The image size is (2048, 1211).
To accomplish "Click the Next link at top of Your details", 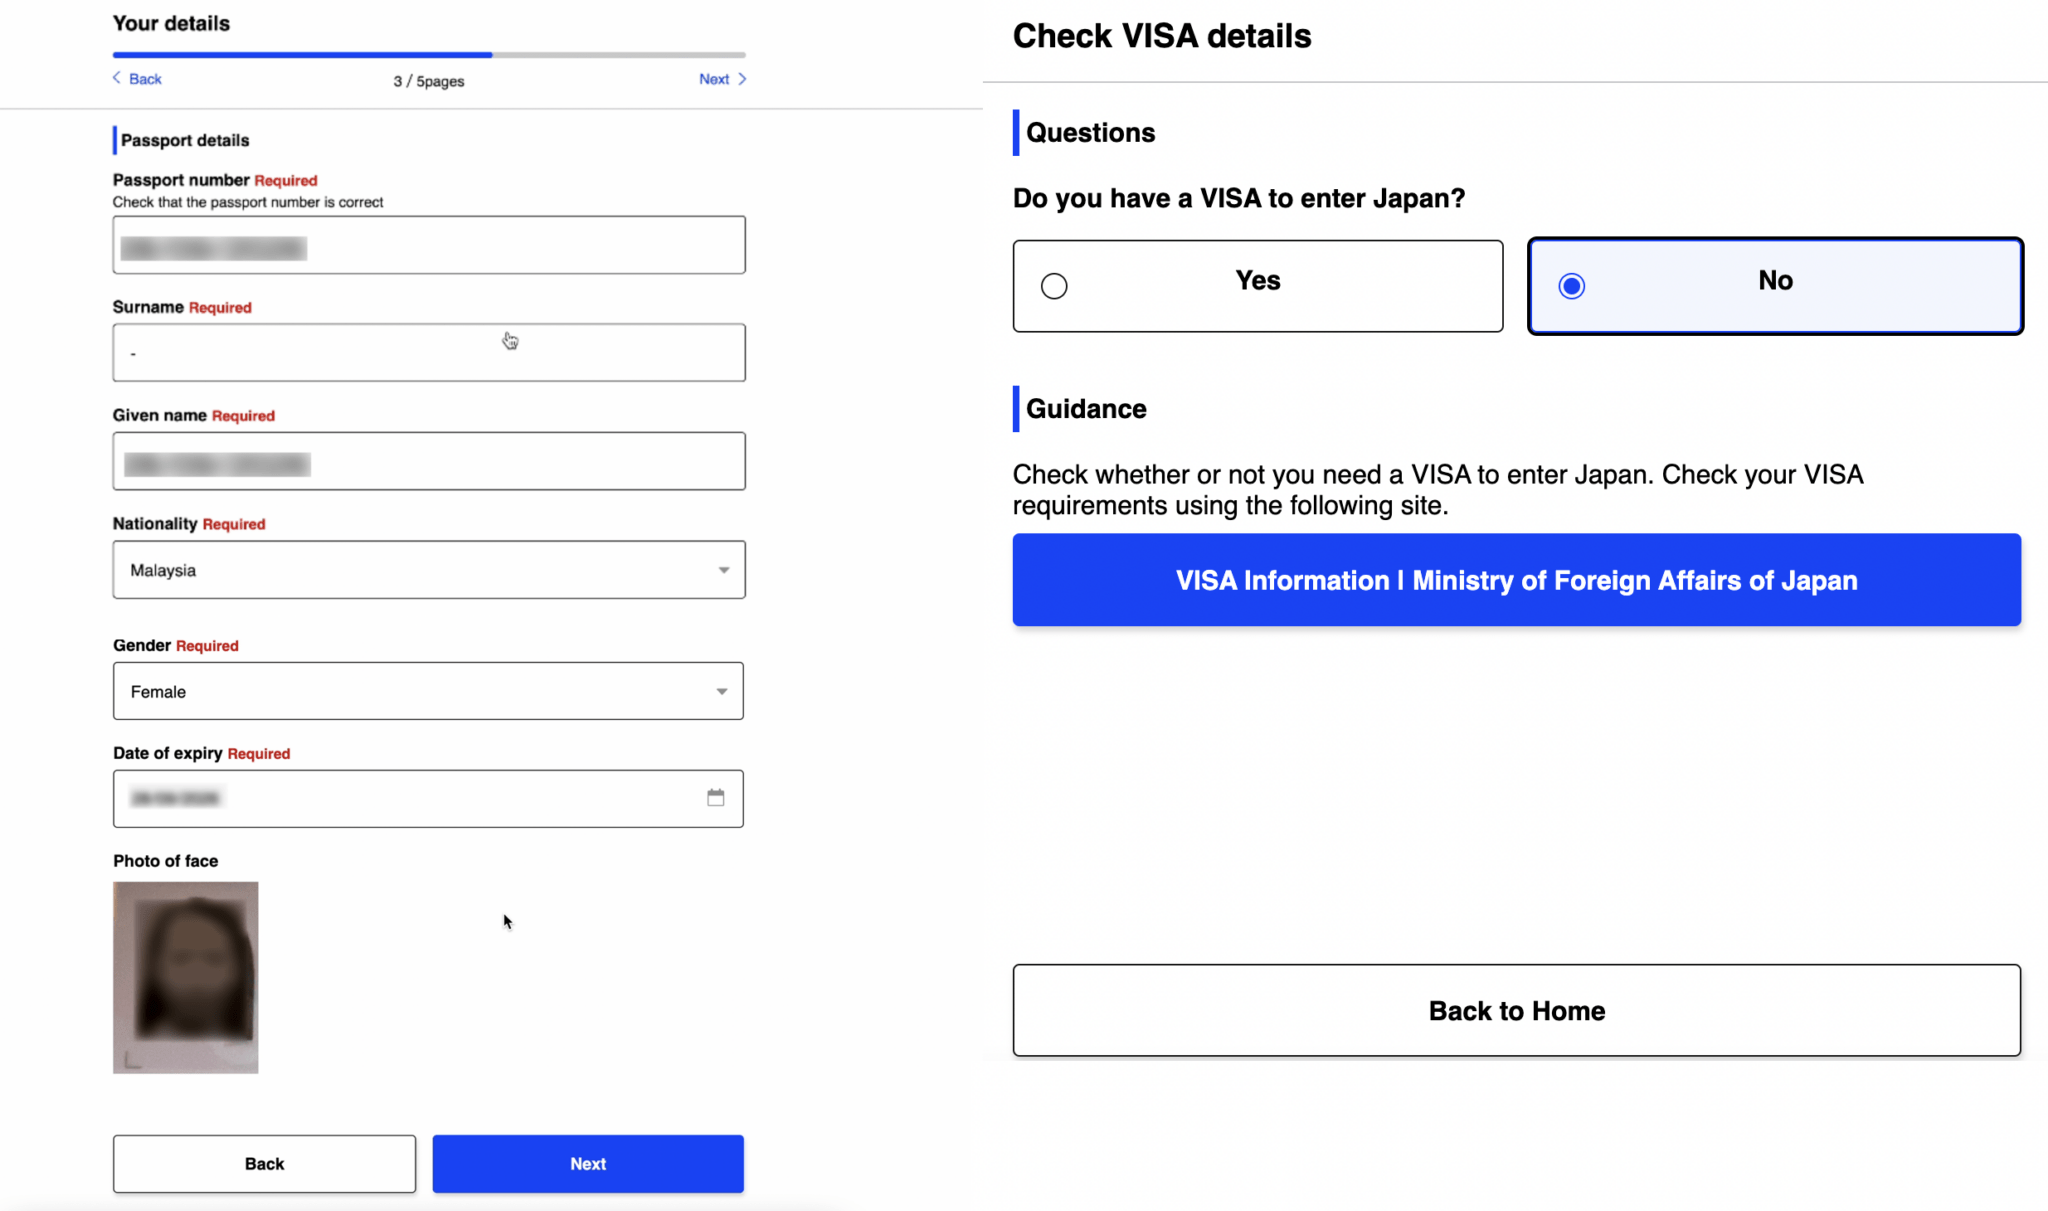I will (x=713, y=78).
